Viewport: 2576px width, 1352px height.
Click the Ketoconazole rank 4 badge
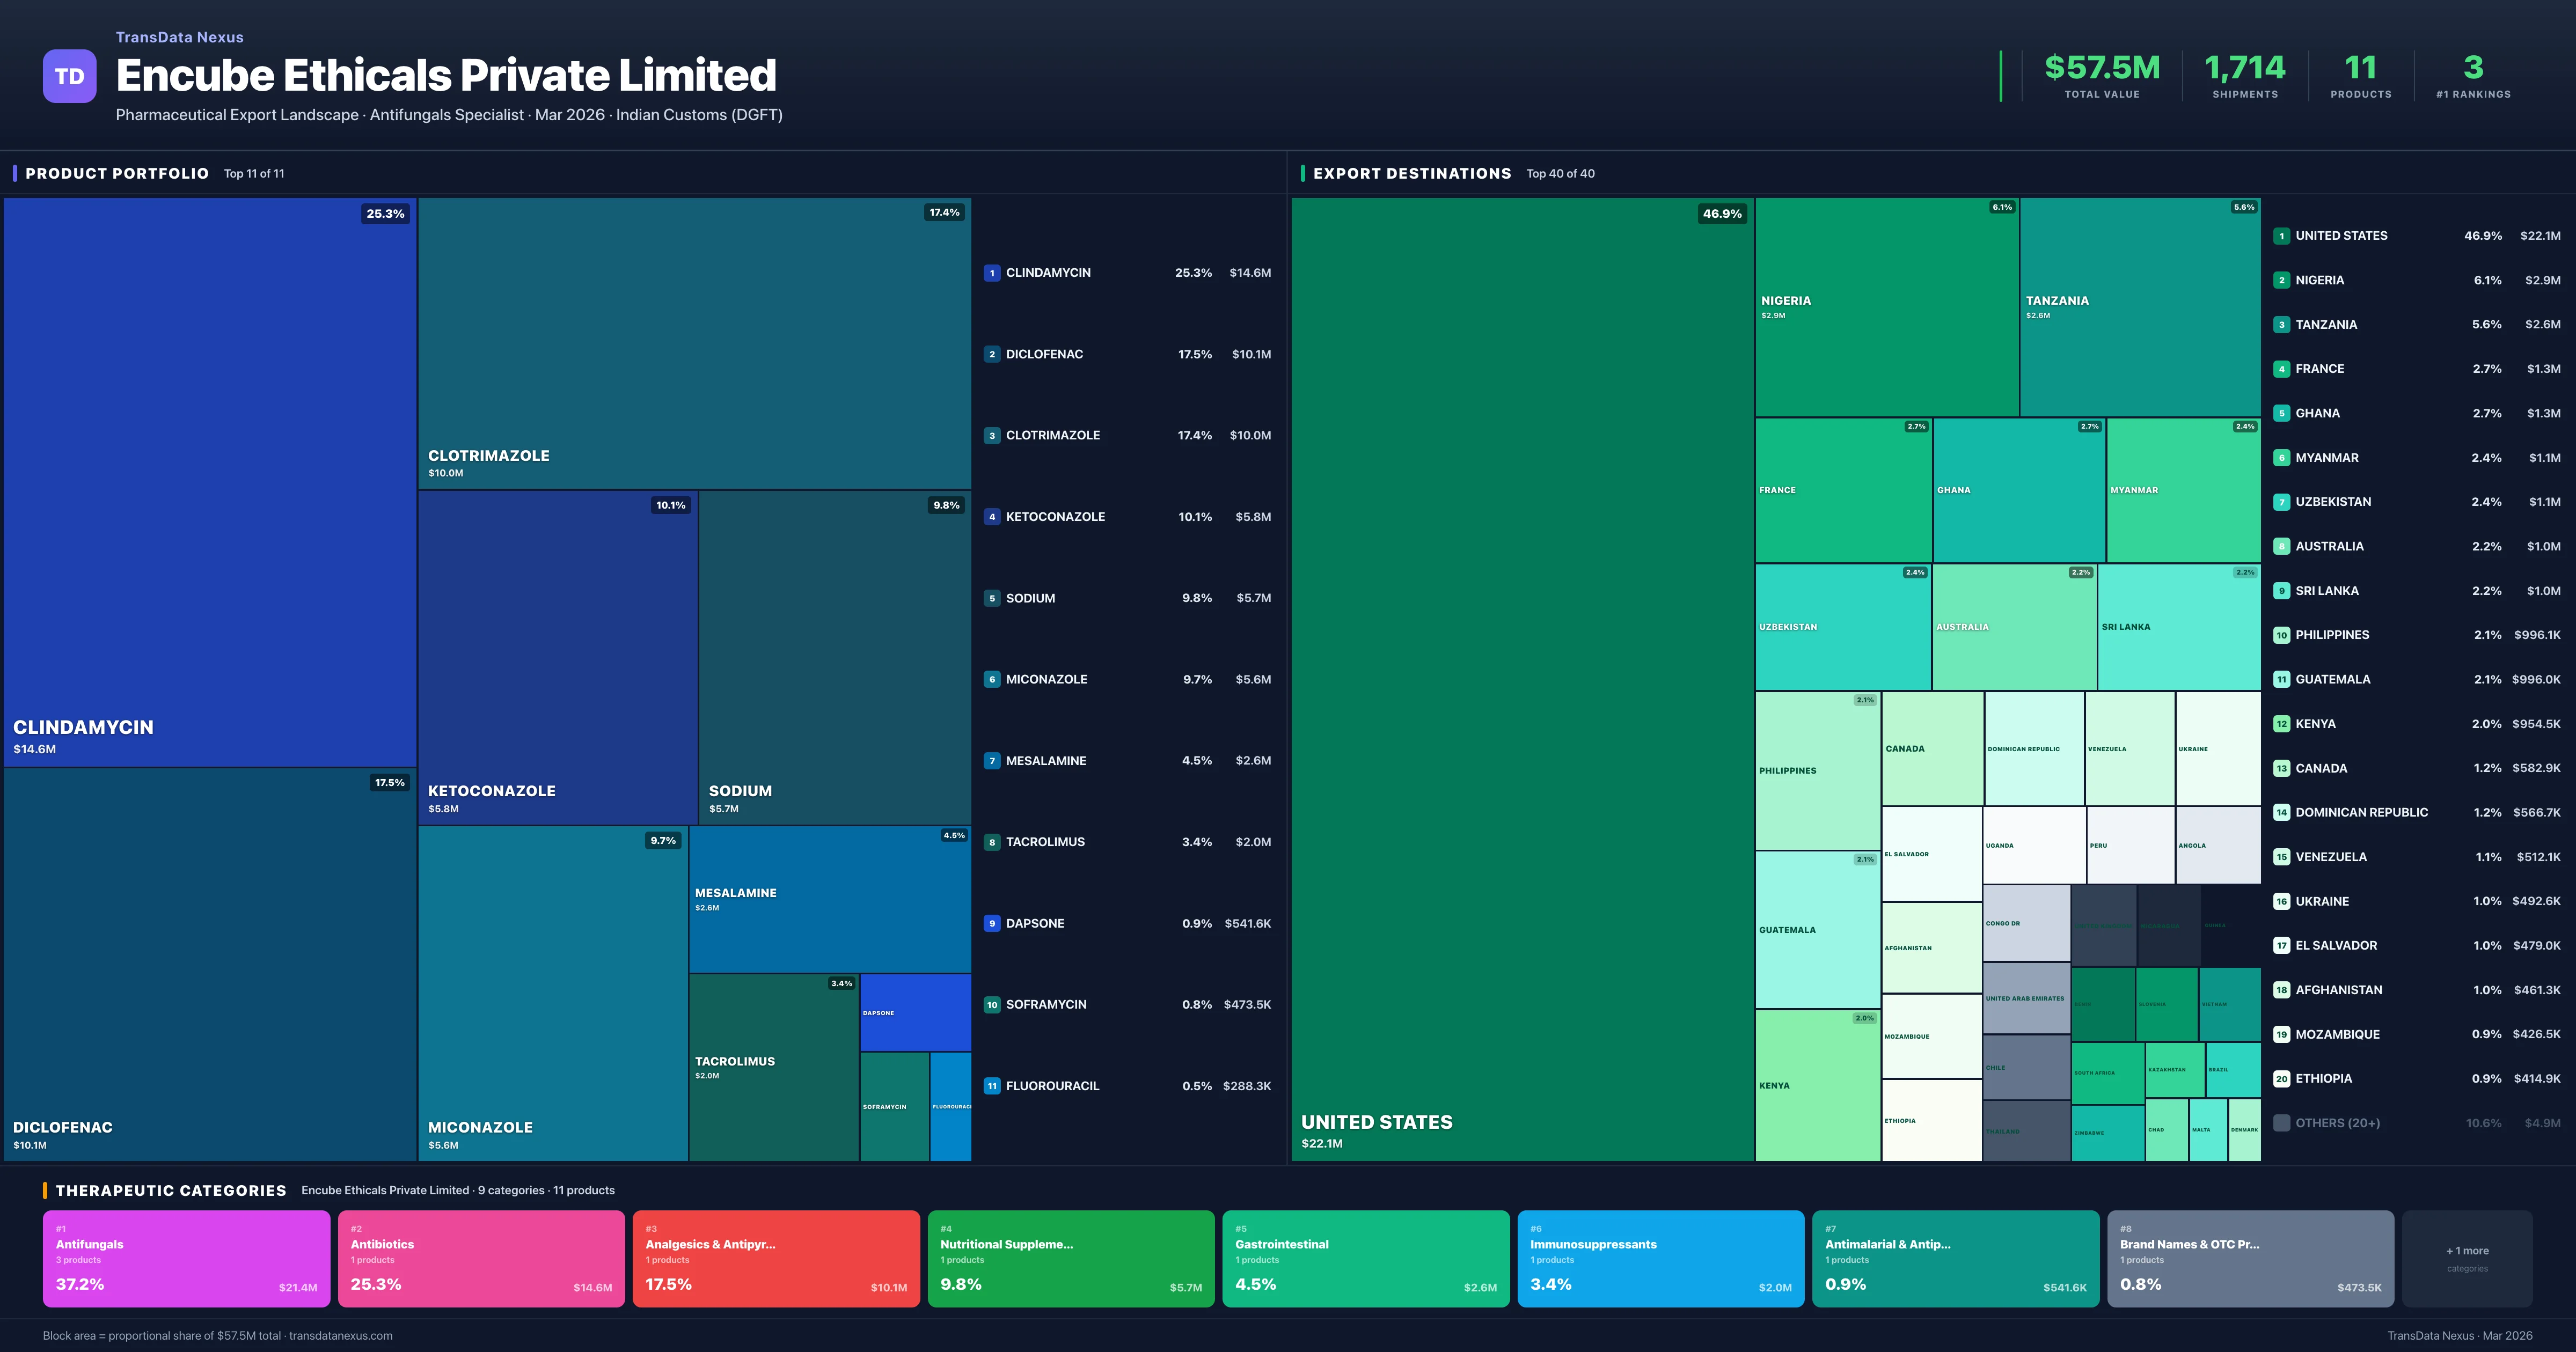coord(991,517)
